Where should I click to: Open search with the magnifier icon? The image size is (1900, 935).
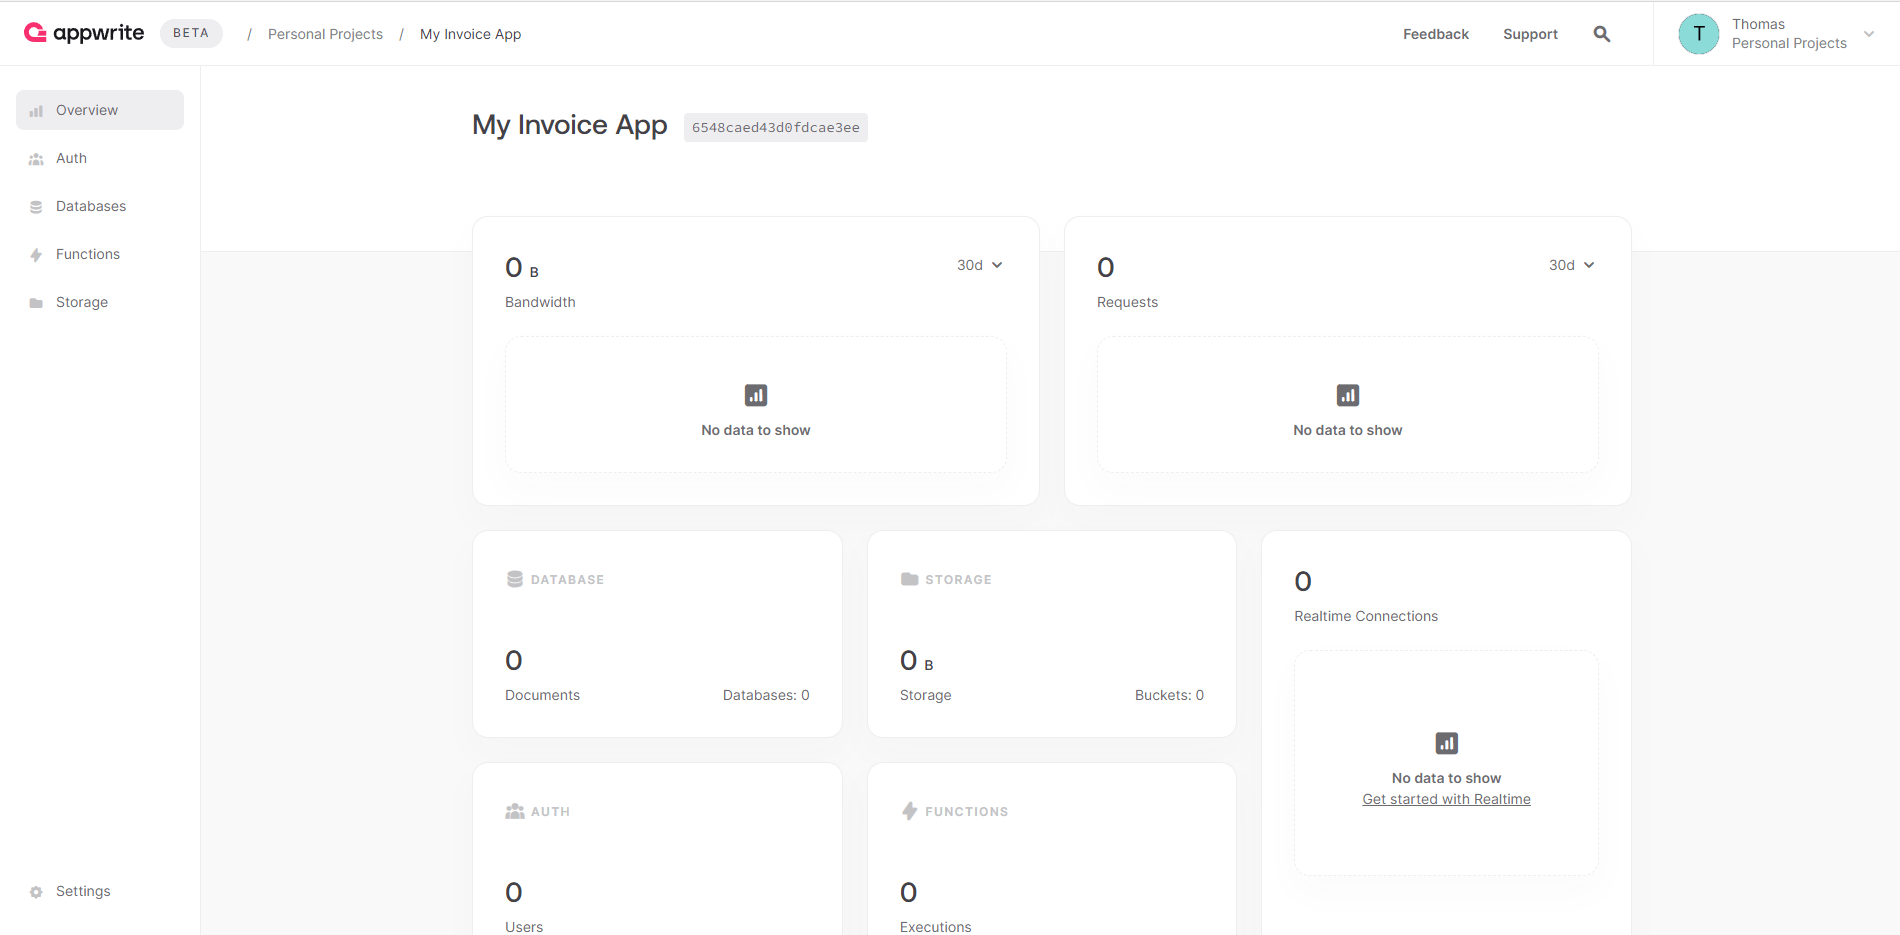(1602, 34)
